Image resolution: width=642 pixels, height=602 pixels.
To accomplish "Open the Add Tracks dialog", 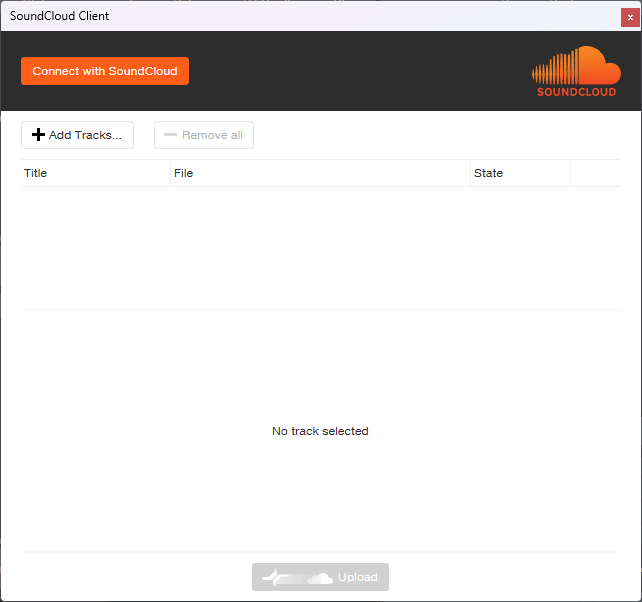I will [77, 135].
